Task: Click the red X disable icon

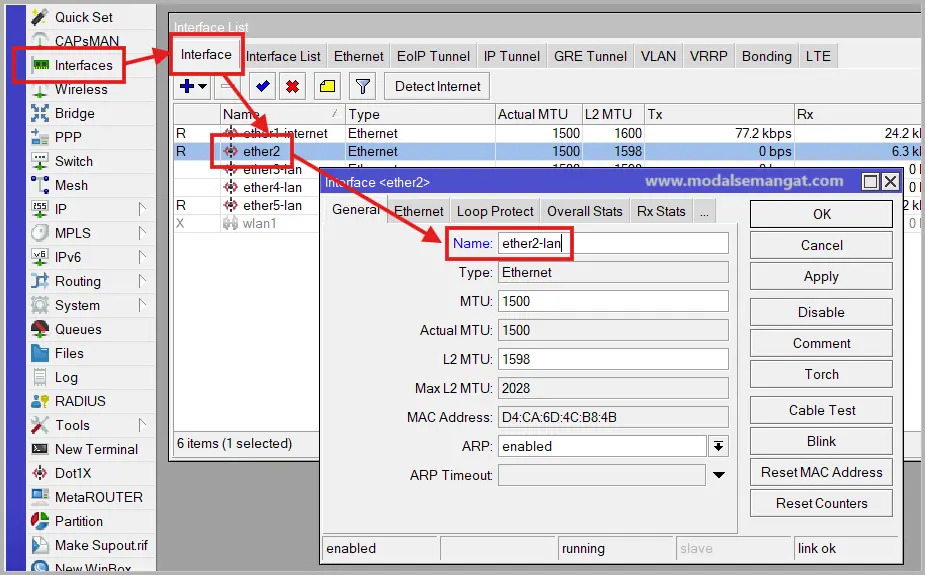Action: pos(292,86)
